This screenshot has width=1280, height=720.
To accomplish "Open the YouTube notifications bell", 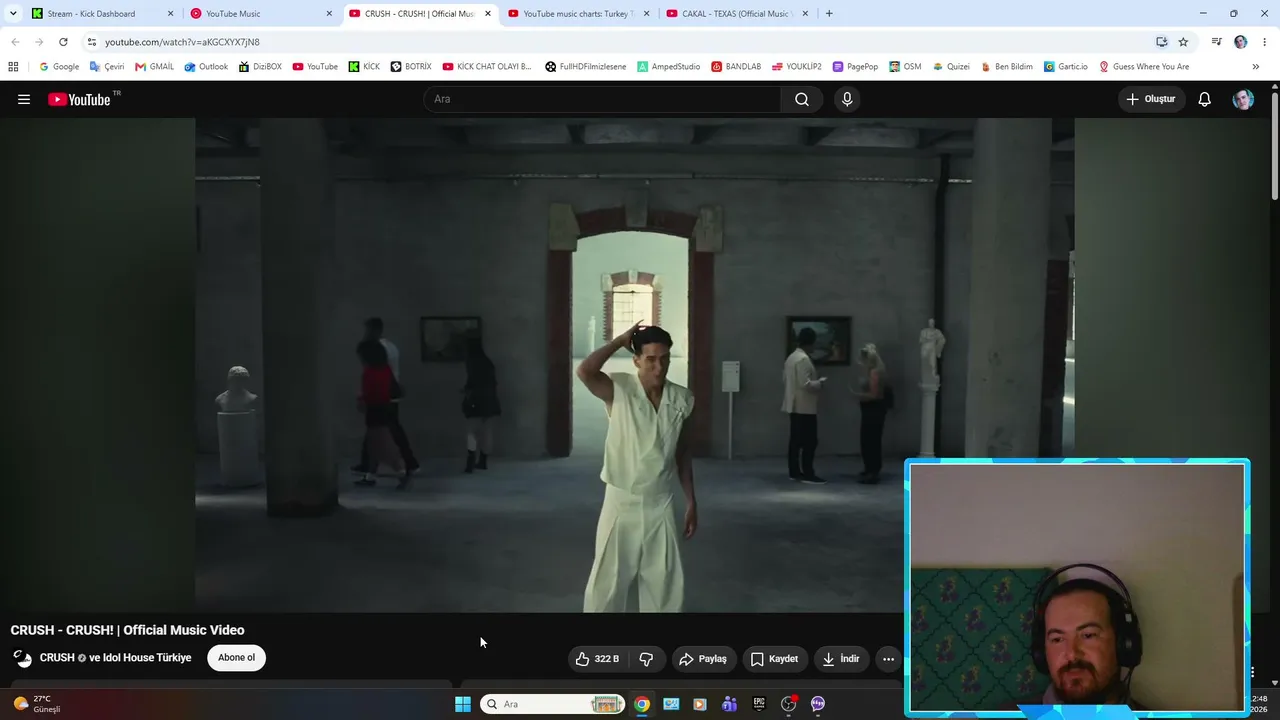I will [x=1205, y=99].
